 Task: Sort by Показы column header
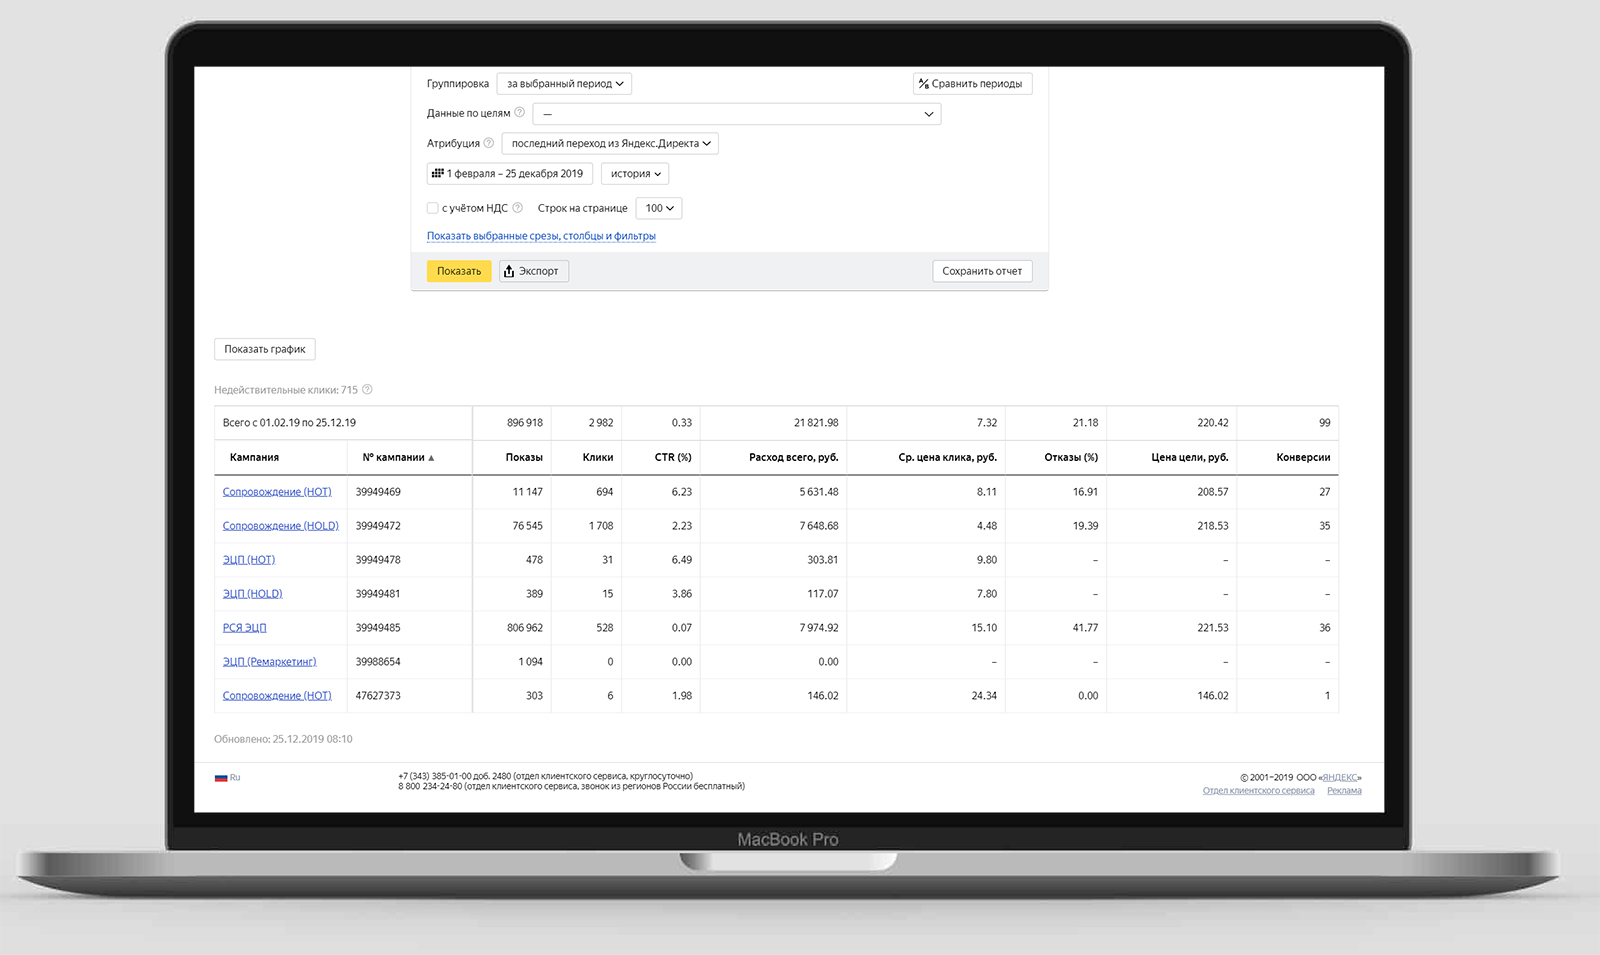(524, 458)
